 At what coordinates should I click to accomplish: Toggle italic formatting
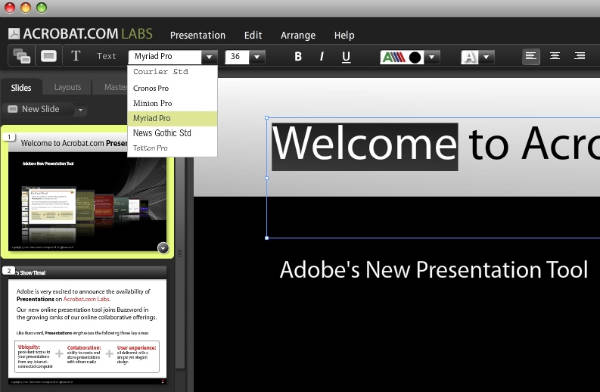click(321, 57)
